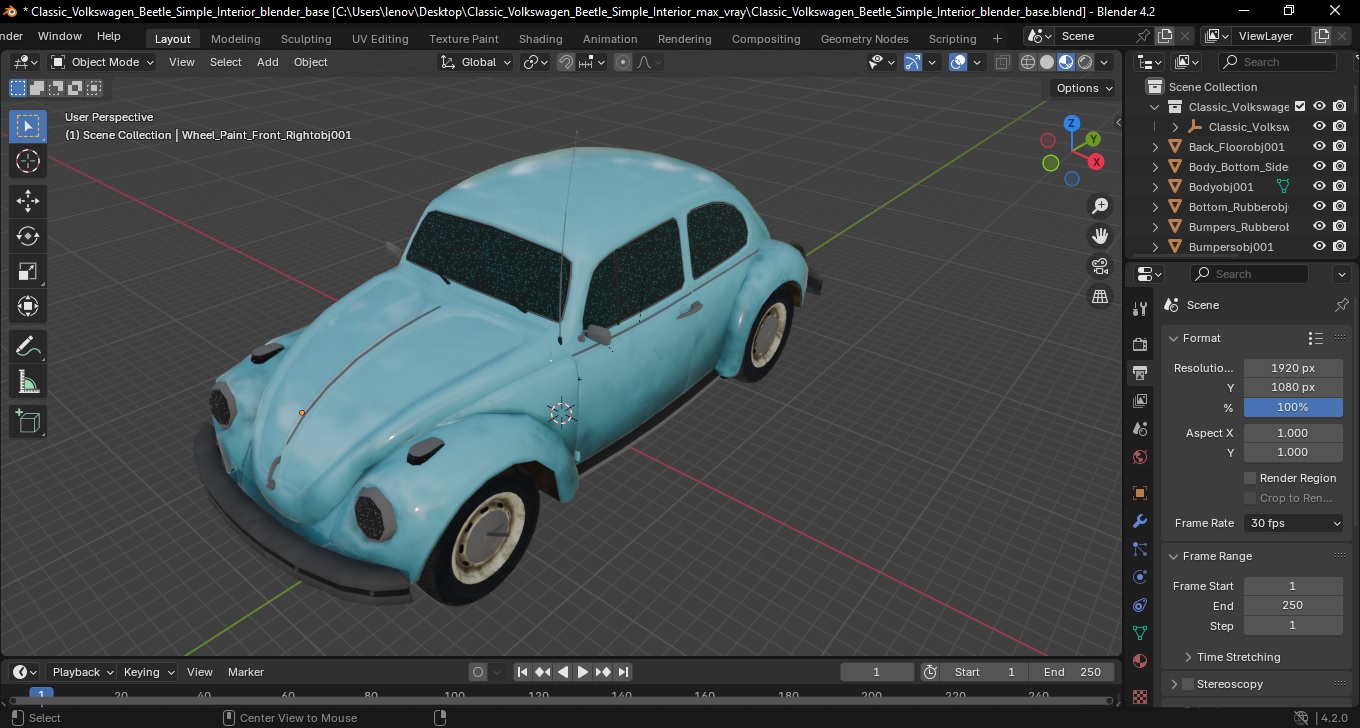Open the Playback dropdown menu
Image resolution: width=1360 pixels, height=728 pixels.
[83, 672]
